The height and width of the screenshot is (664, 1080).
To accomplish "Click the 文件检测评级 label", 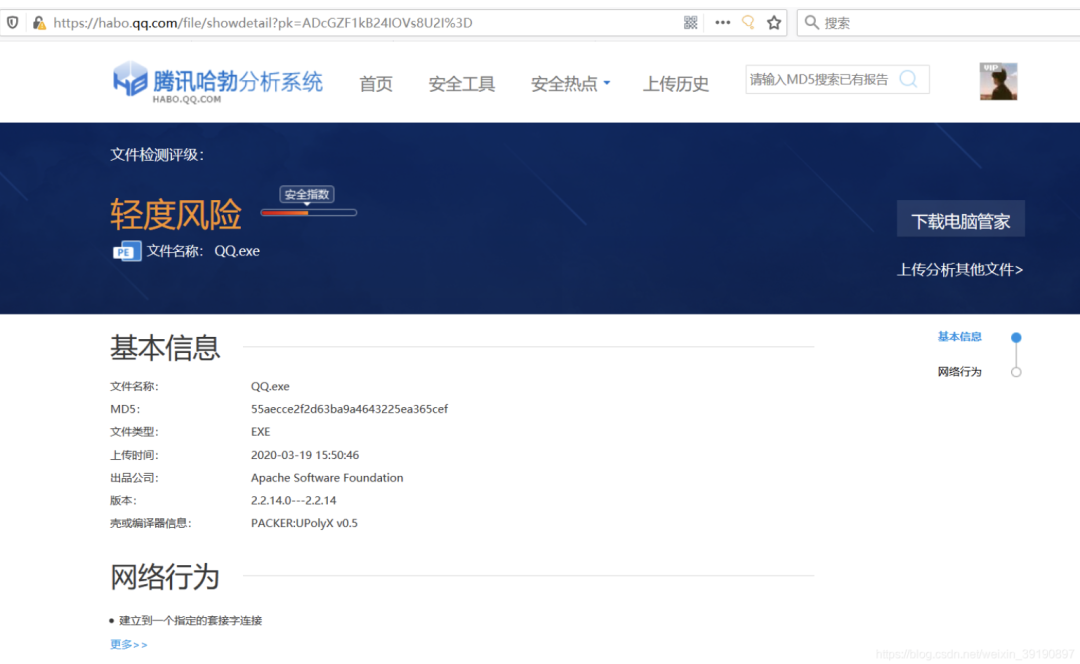I will coord(157,155).
